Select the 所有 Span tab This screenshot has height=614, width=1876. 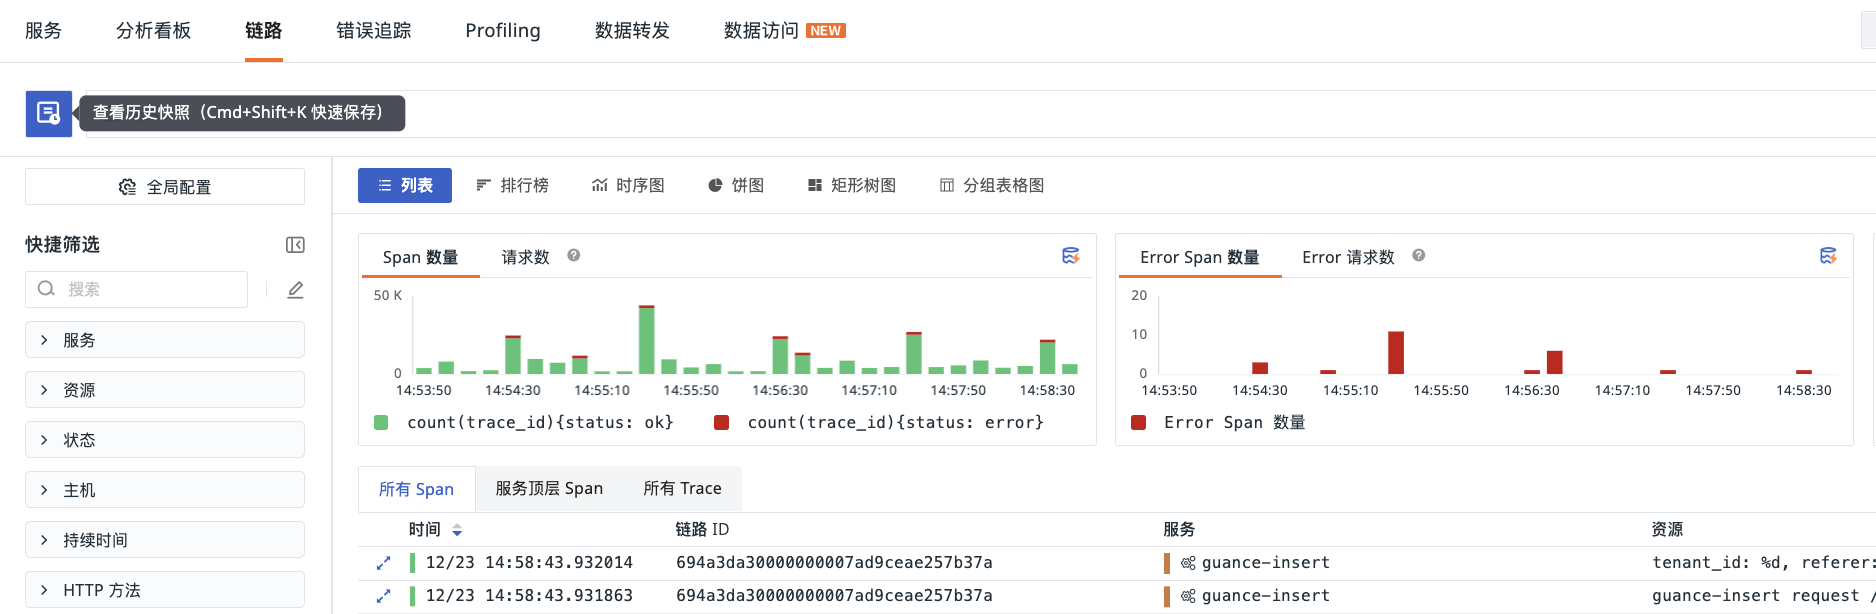(416, 489)
